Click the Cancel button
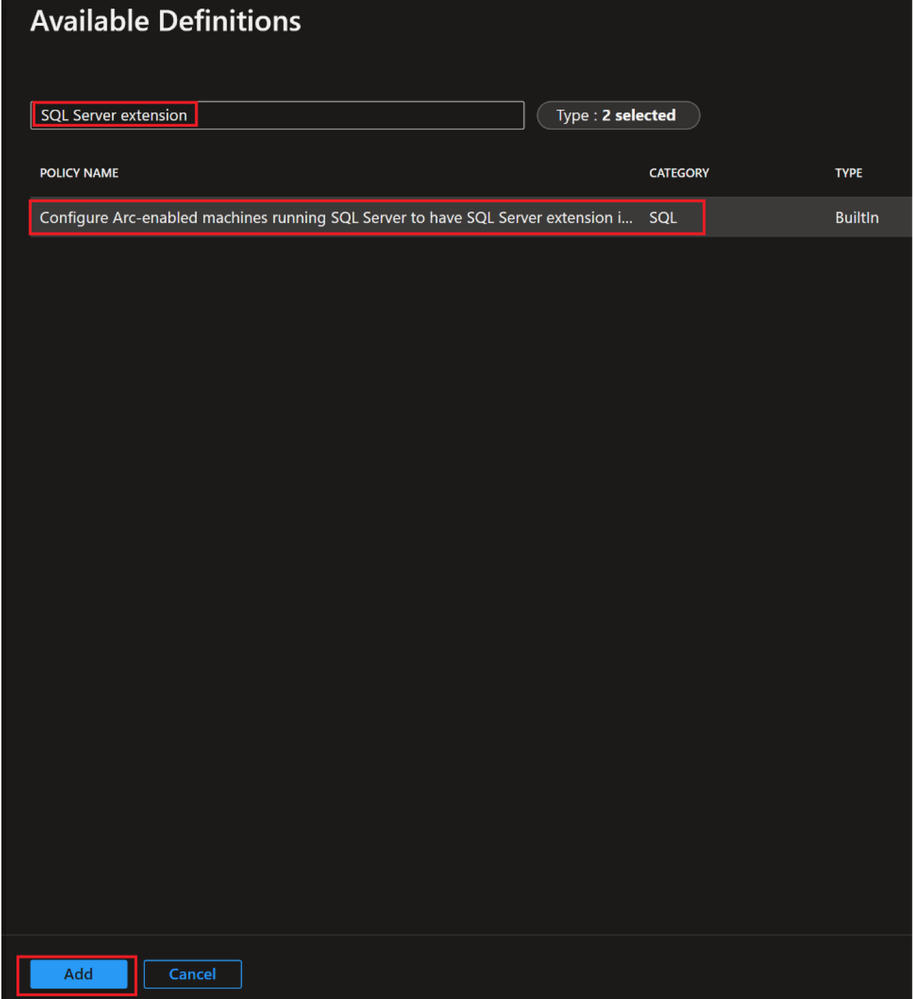This screenshot has height=999, width=913. [x=192, y=974]
